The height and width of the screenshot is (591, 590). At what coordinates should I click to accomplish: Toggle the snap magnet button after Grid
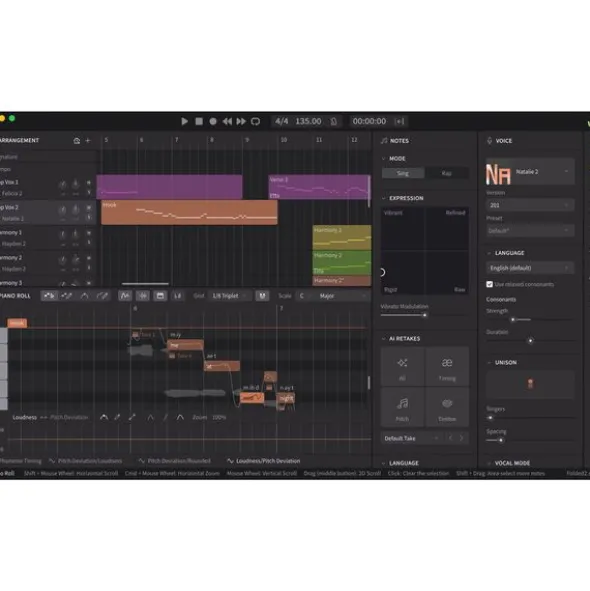(x=262, y=296)
